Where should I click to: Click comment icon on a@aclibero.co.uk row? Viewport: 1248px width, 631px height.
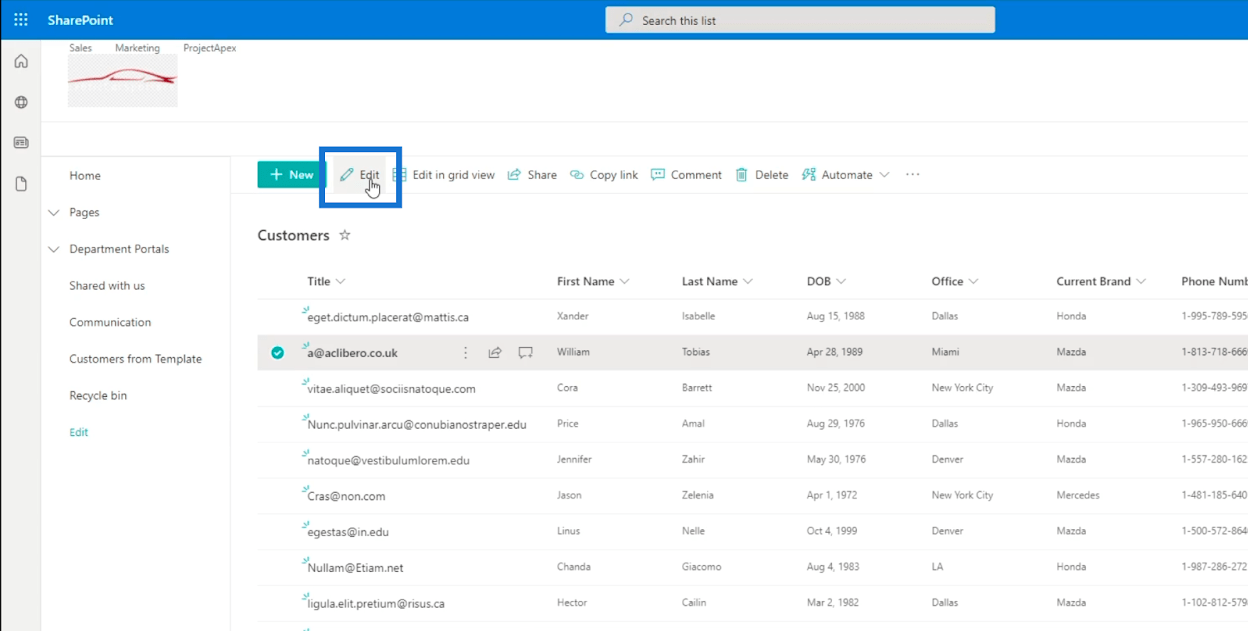525,352
